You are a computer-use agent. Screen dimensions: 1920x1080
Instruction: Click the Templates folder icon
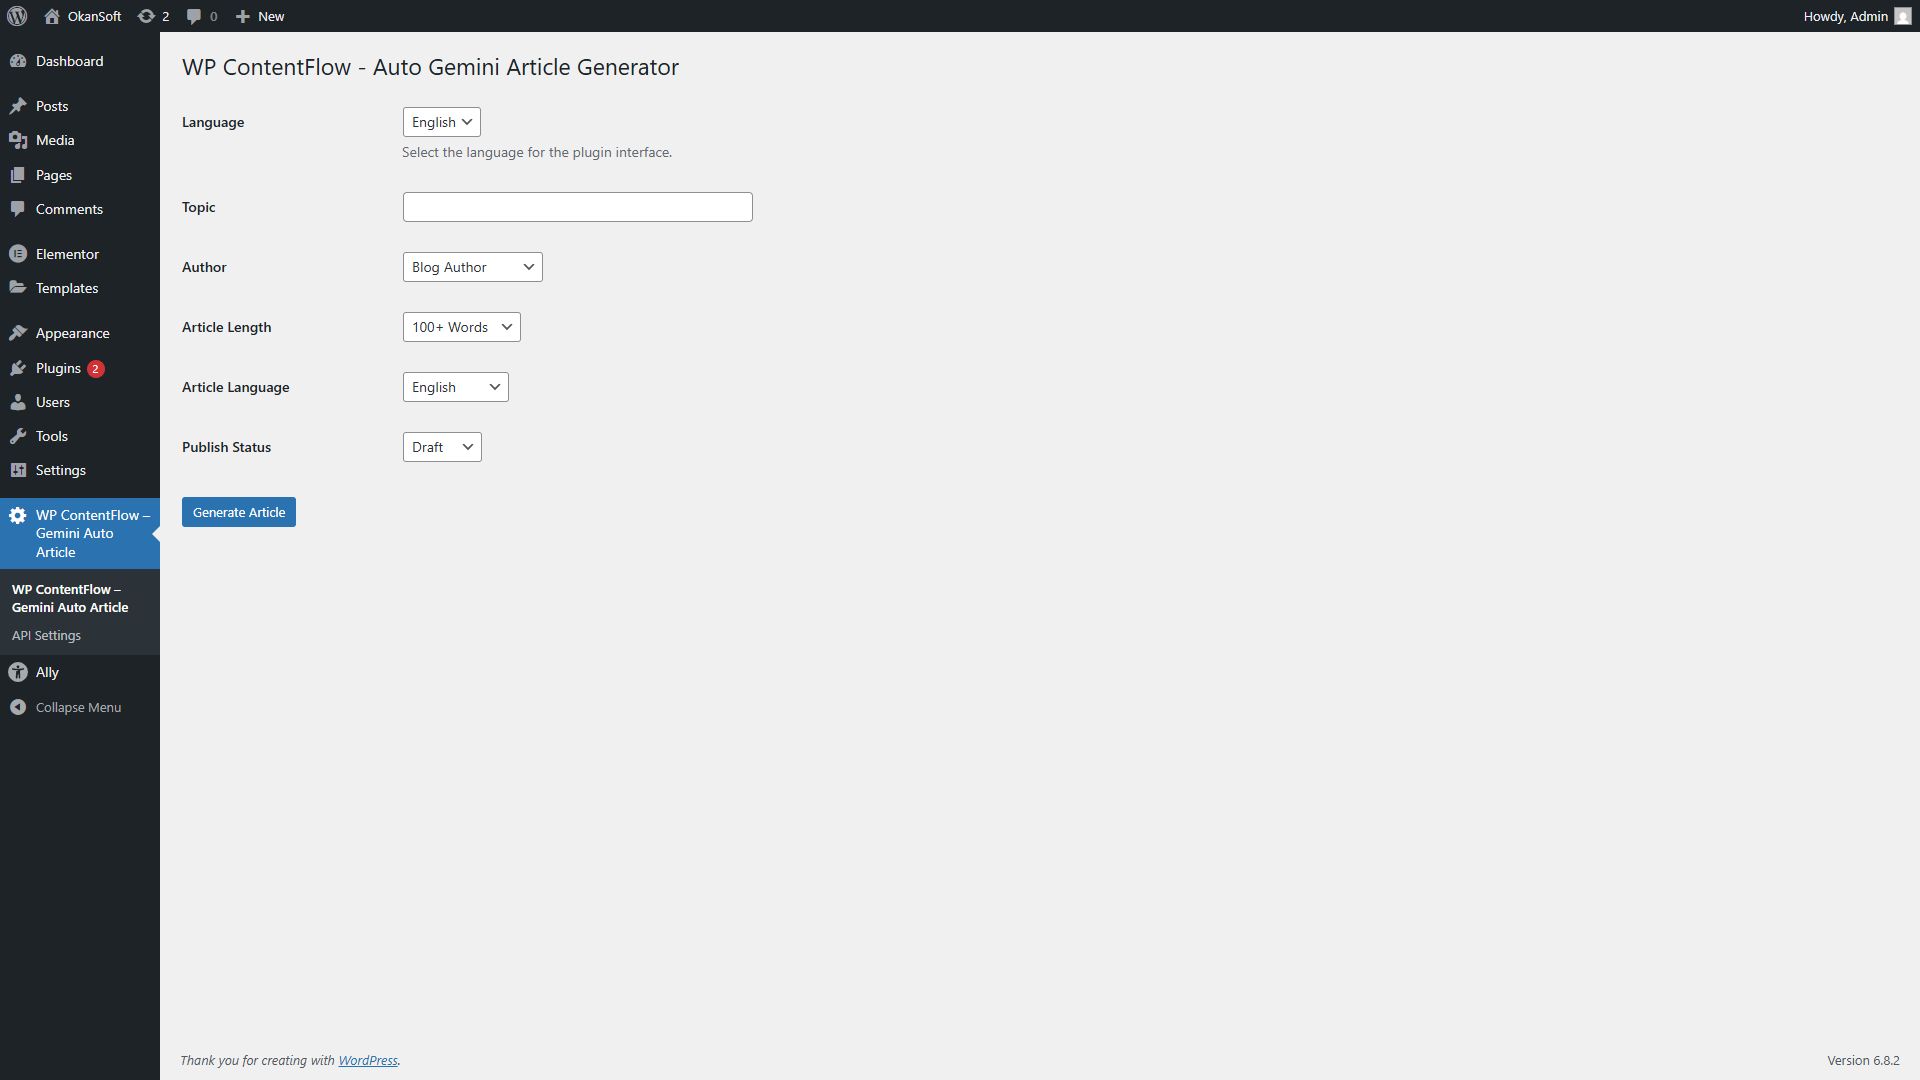pos(18,288)
